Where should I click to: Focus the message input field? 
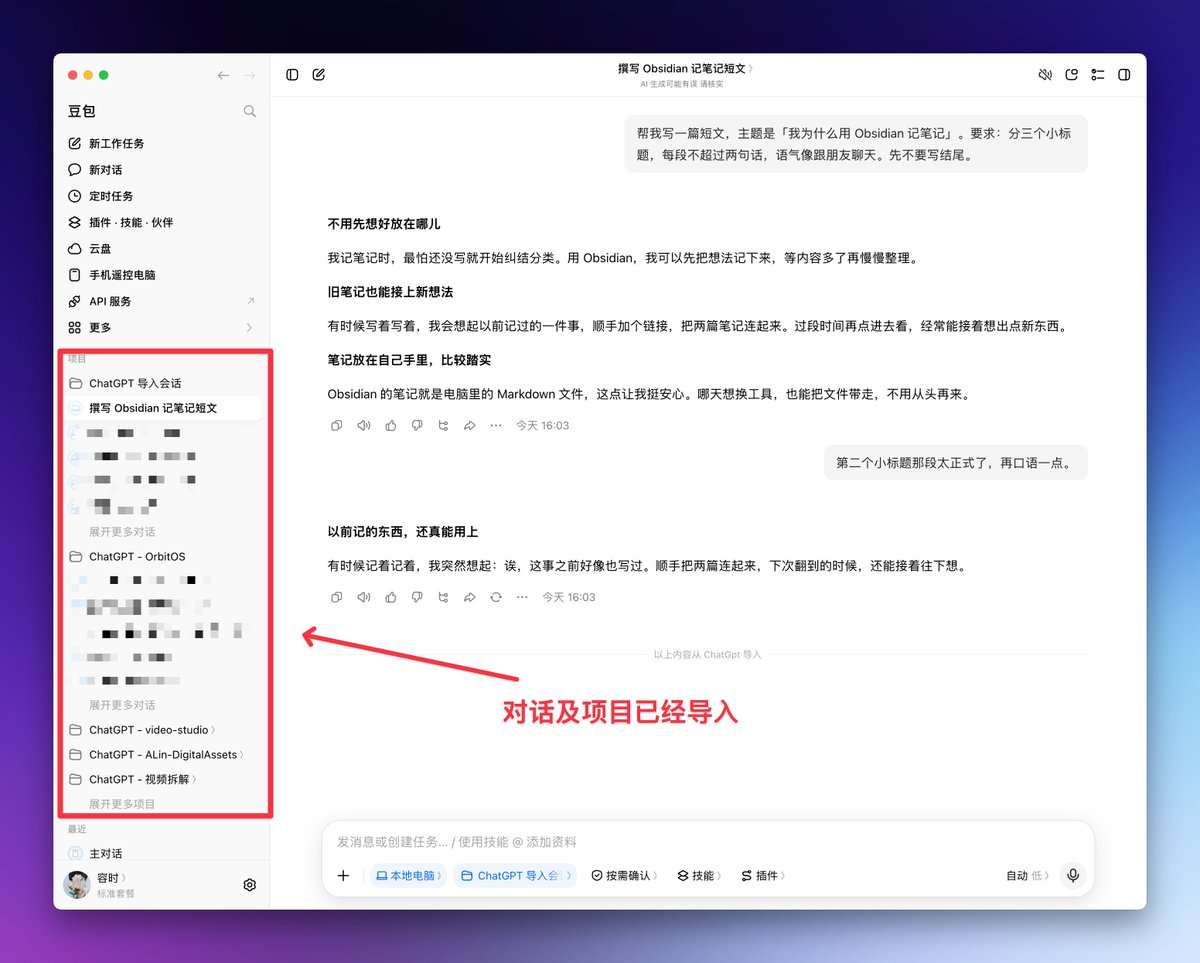[x=707, y=842]
